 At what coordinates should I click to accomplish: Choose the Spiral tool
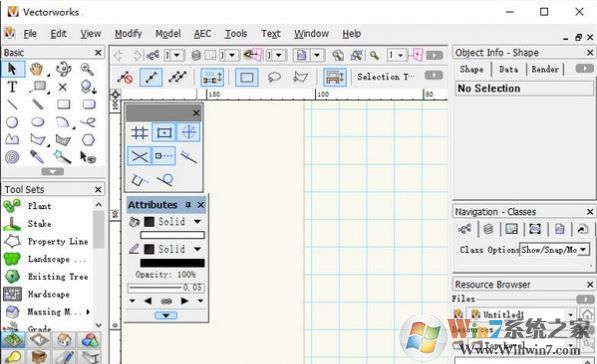(x=12, y=157)
